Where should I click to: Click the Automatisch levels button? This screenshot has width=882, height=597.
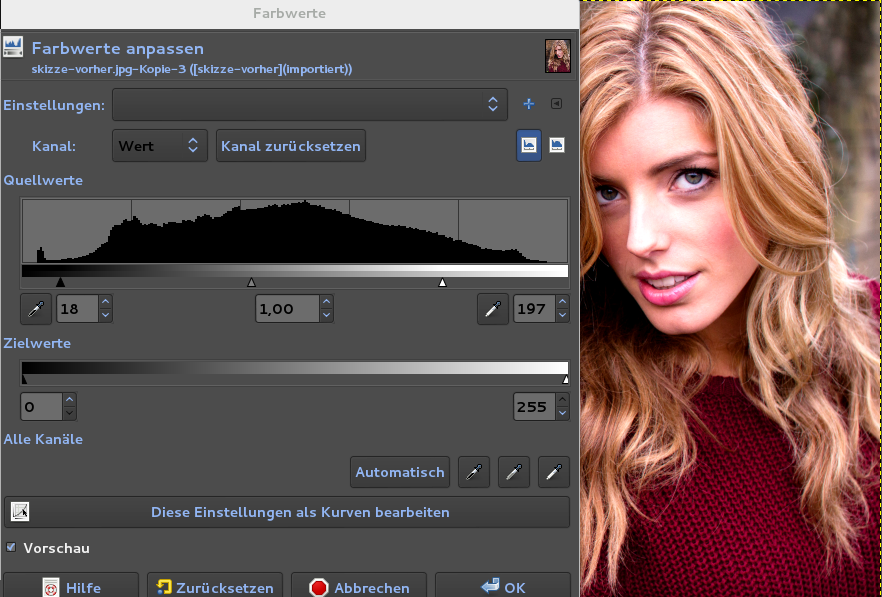pyautogui.click(x=400, y=472)
